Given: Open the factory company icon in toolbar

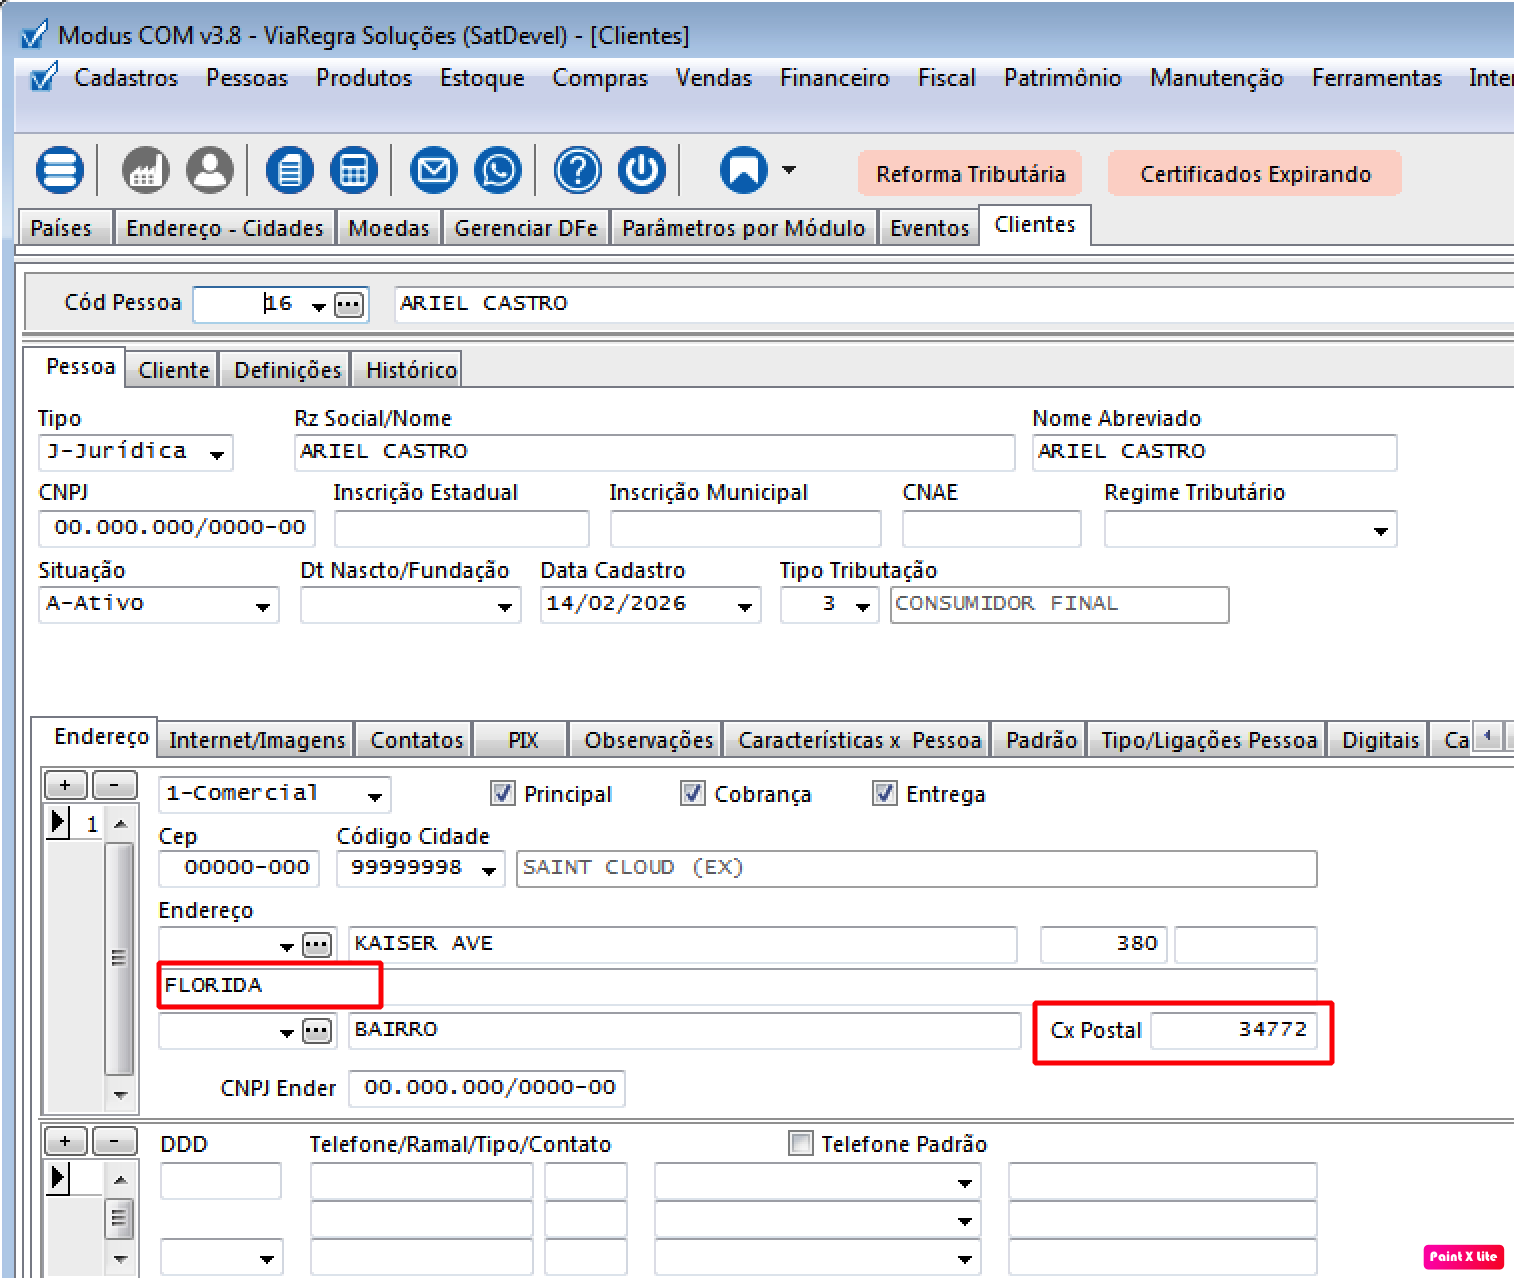Looking at the screenshot, I should 146,170.
